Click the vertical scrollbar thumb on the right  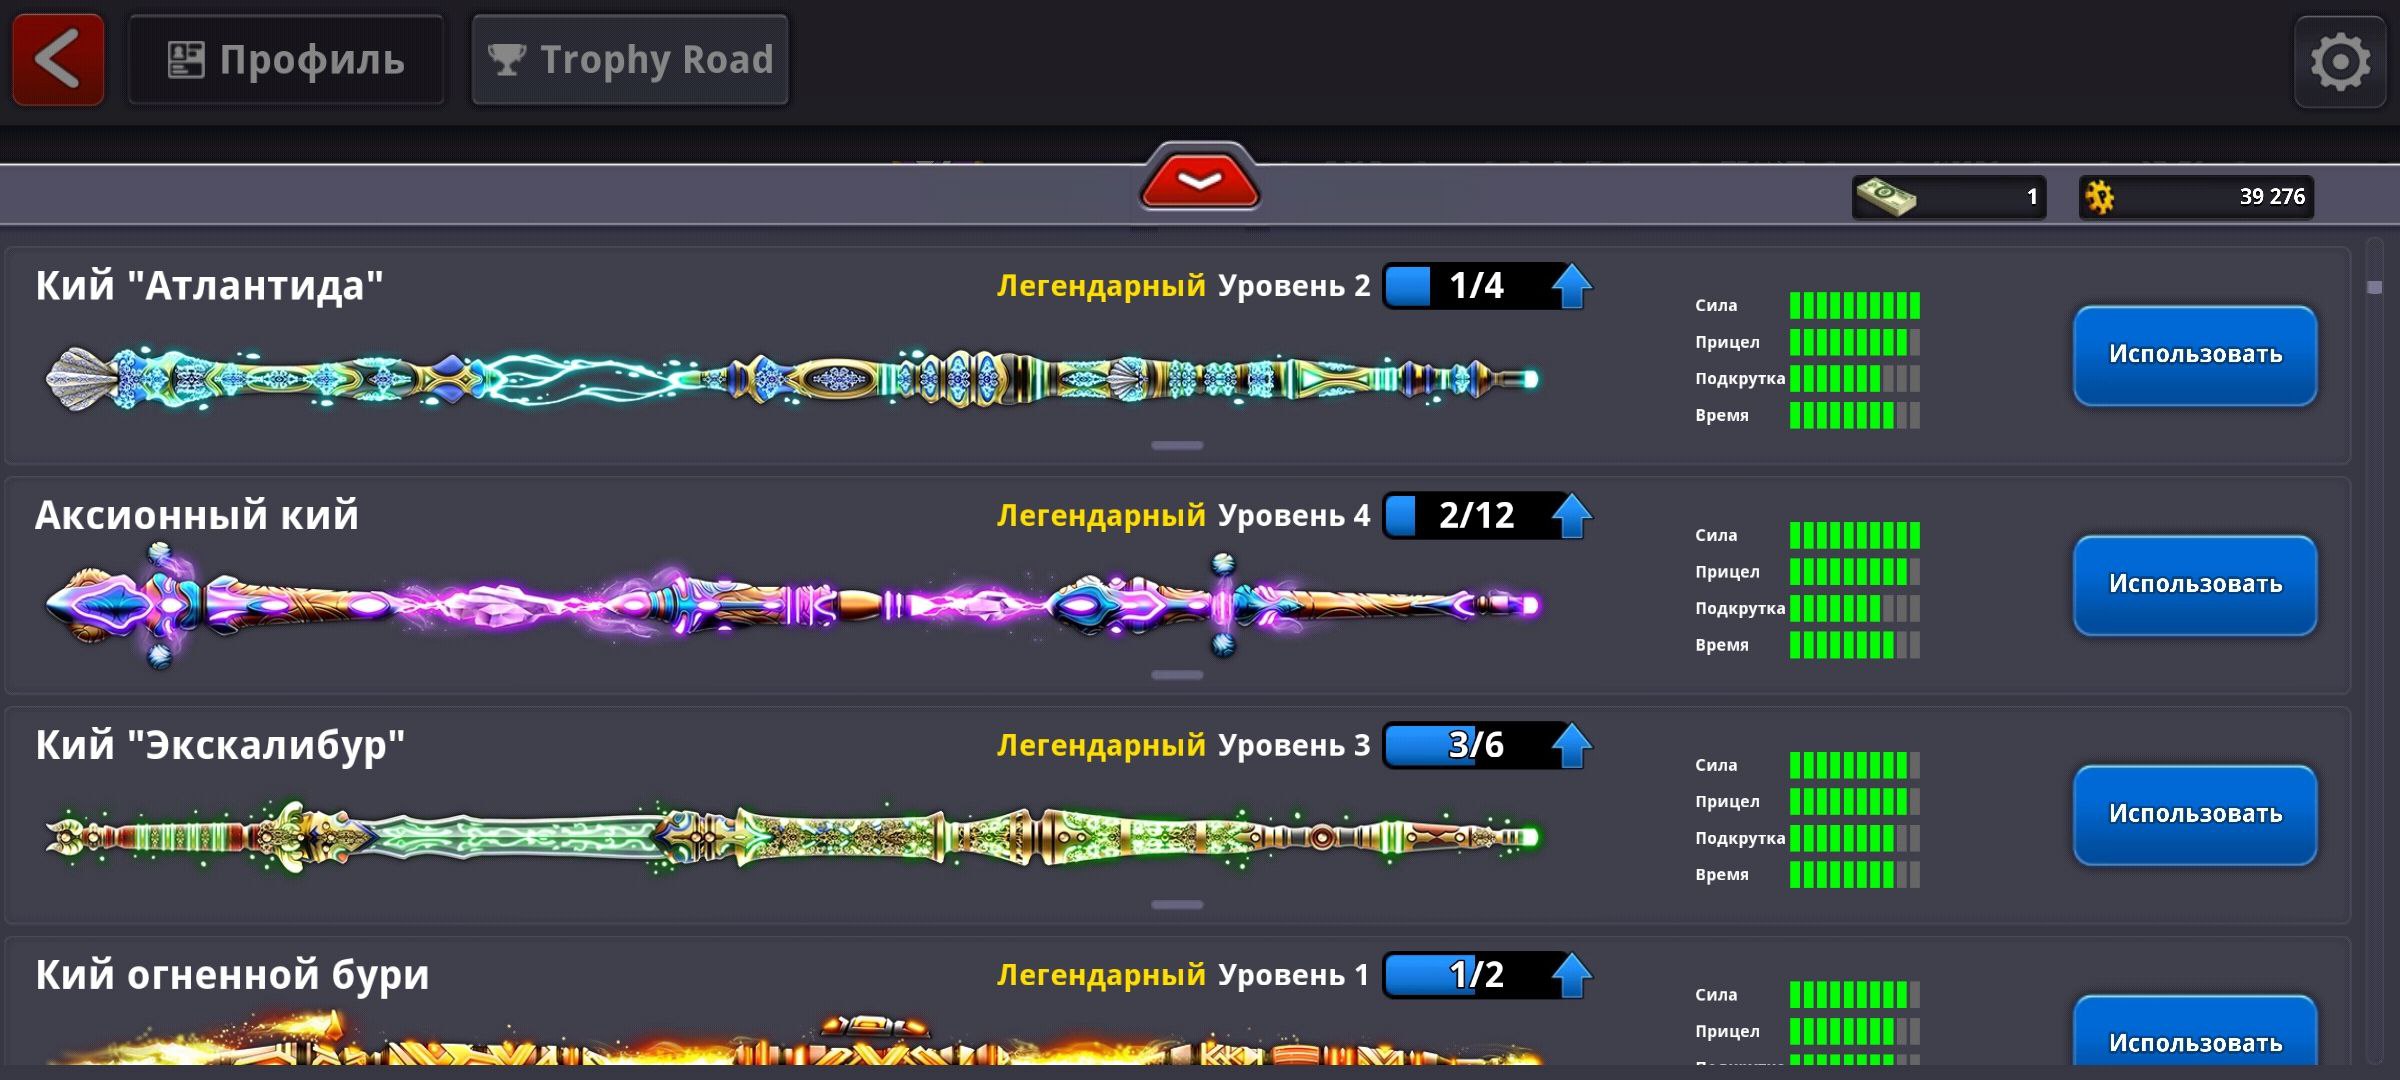[2375, 287]
